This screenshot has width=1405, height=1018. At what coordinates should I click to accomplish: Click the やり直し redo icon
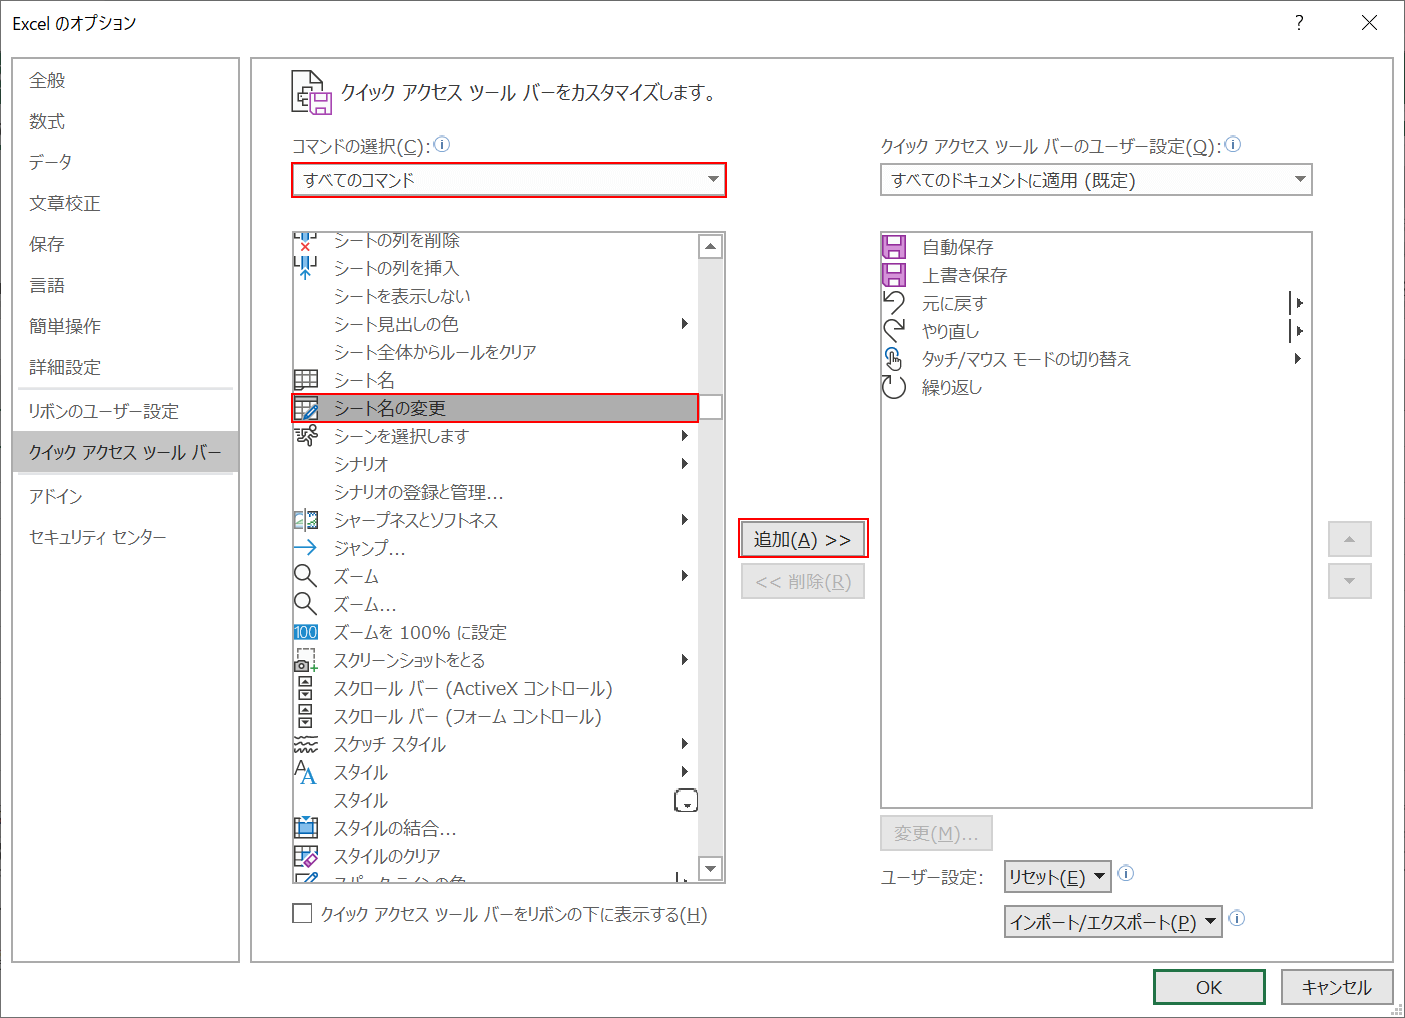coord(894,331)
